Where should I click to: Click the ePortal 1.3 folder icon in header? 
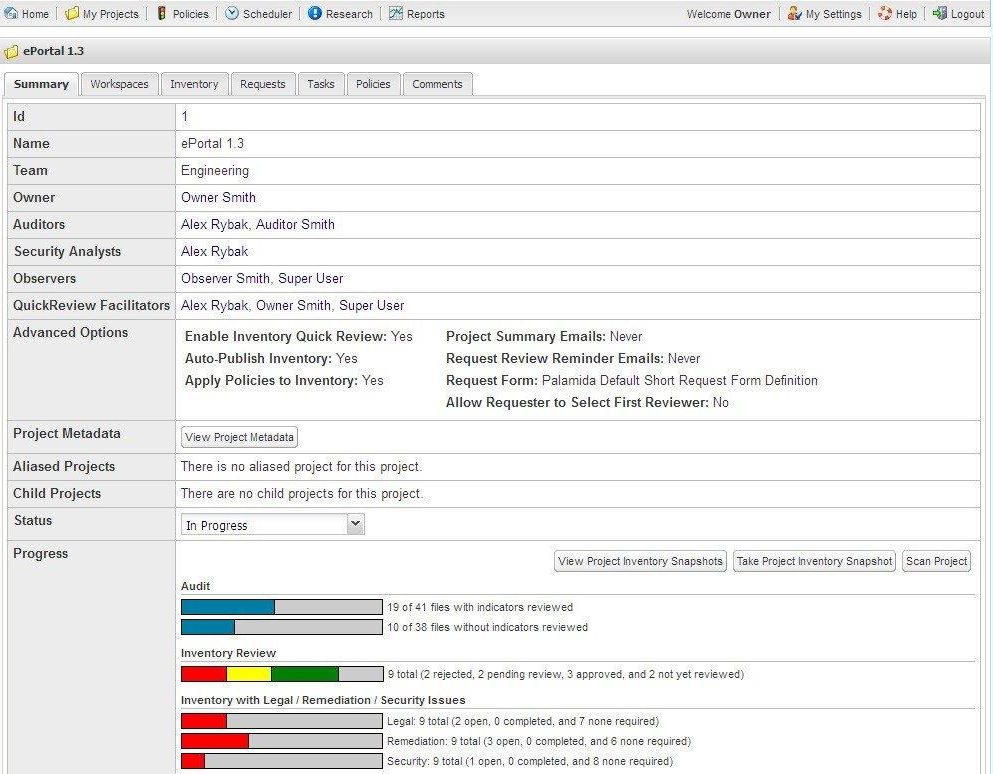11,51
